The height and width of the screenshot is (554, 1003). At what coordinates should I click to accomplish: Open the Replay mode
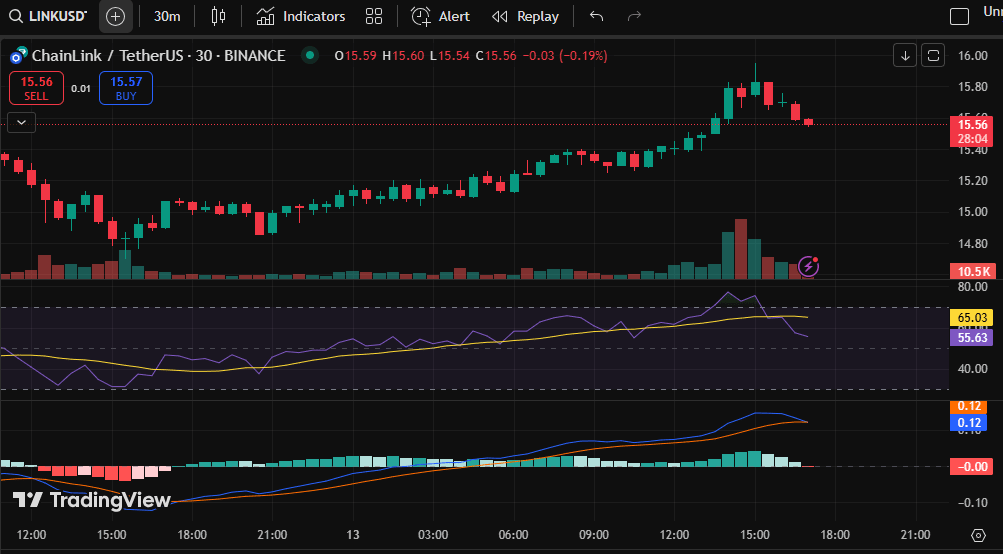[526, 16]
